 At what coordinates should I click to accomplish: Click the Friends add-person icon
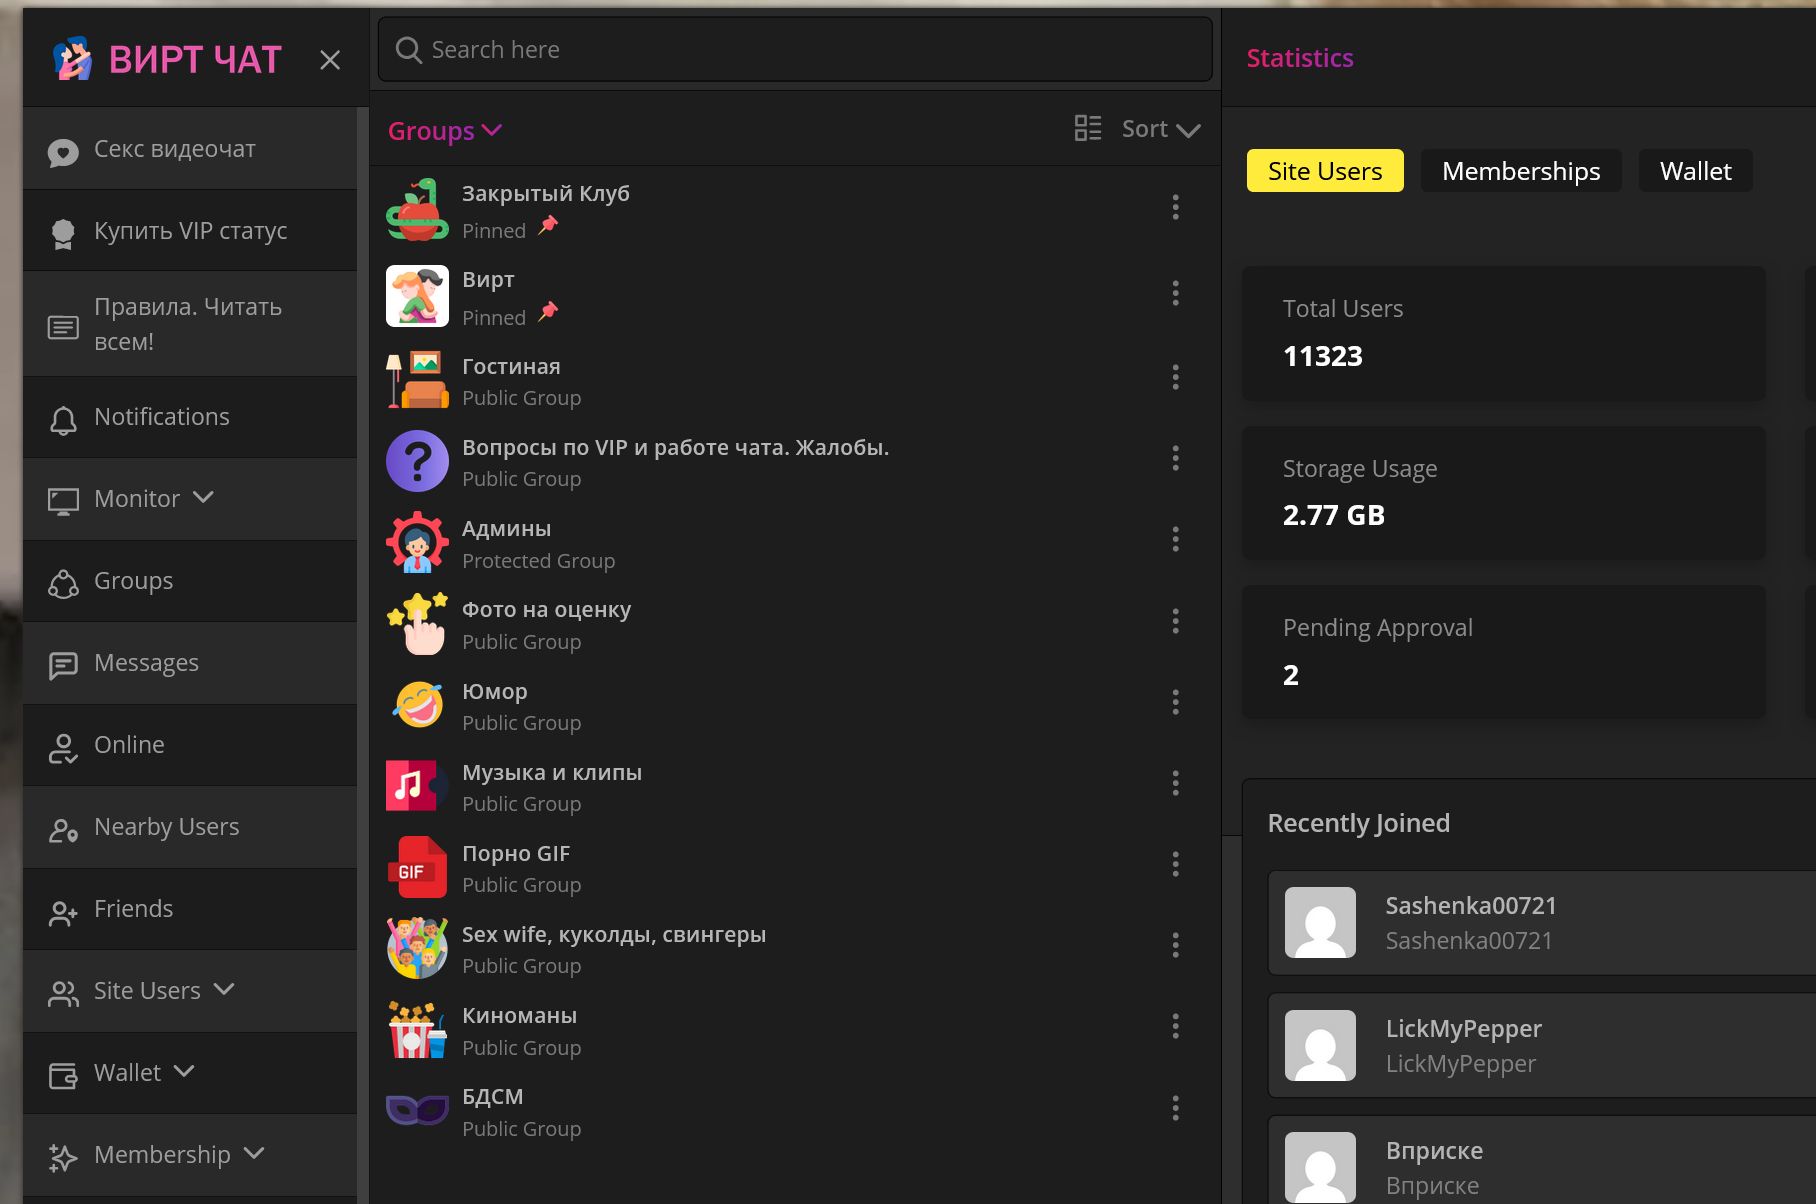coord(63,911)
